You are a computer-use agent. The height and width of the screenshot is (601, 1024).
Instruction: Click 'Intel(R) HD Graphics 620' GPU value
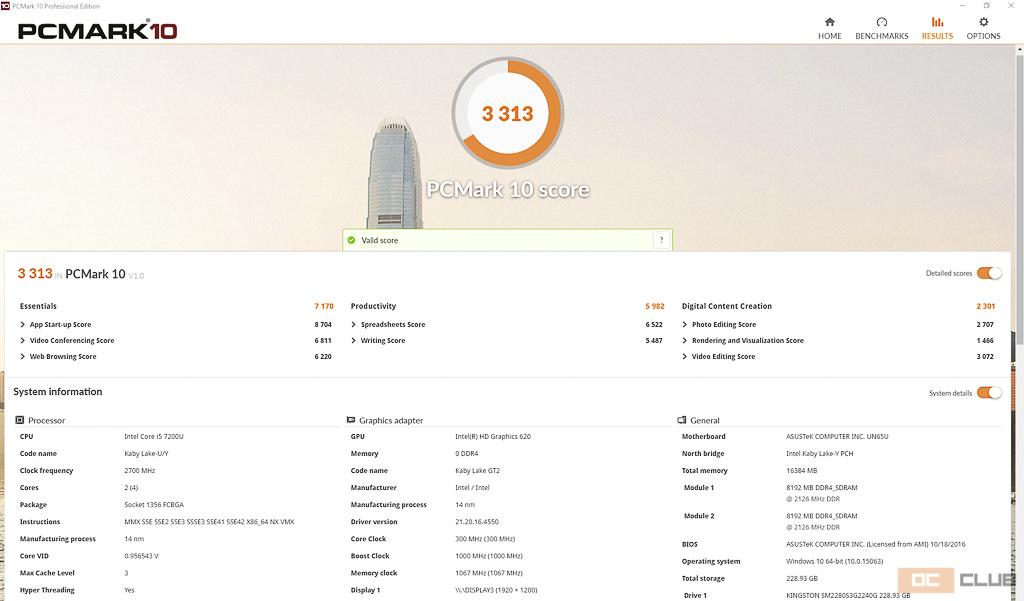point(492,436)
